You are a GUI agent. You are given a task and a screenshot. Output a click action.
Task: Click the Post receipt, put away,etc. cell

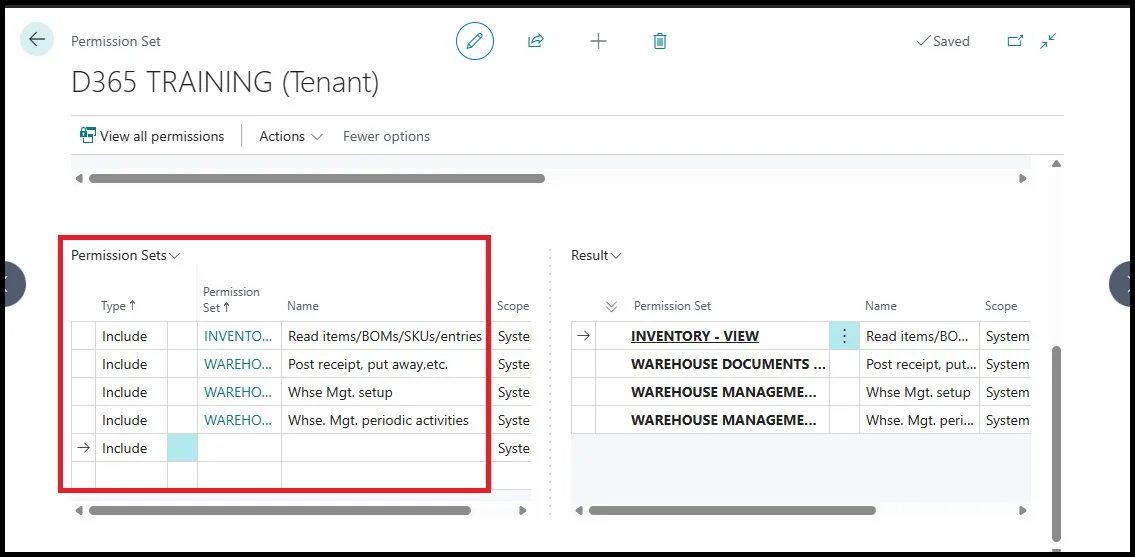coord(384,364)
